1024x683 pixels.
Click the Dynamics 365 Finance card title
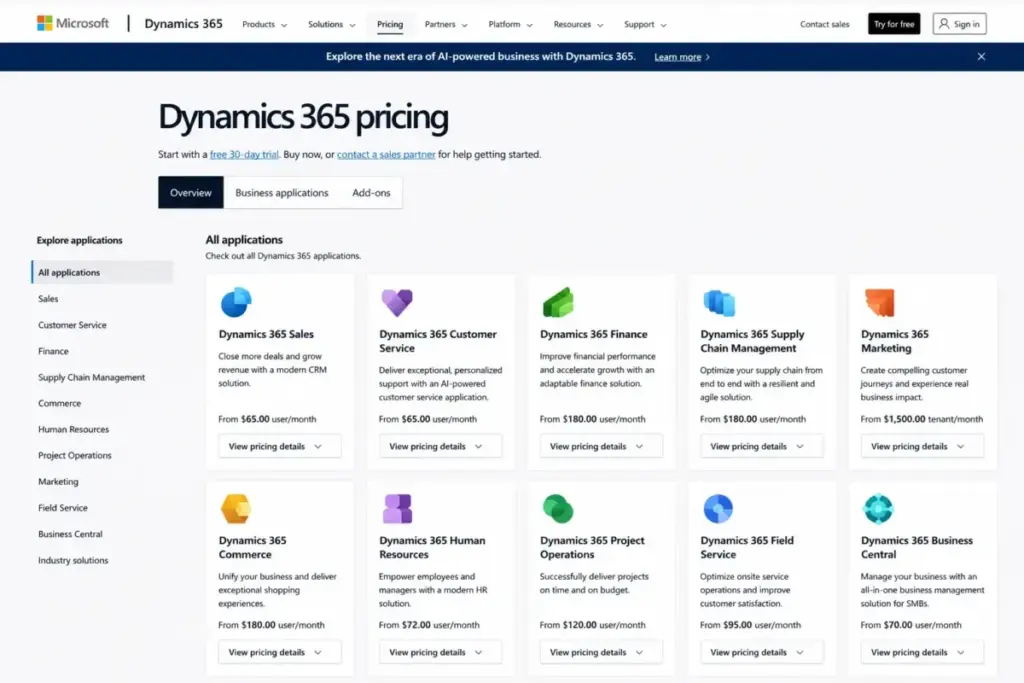point(594,334)
